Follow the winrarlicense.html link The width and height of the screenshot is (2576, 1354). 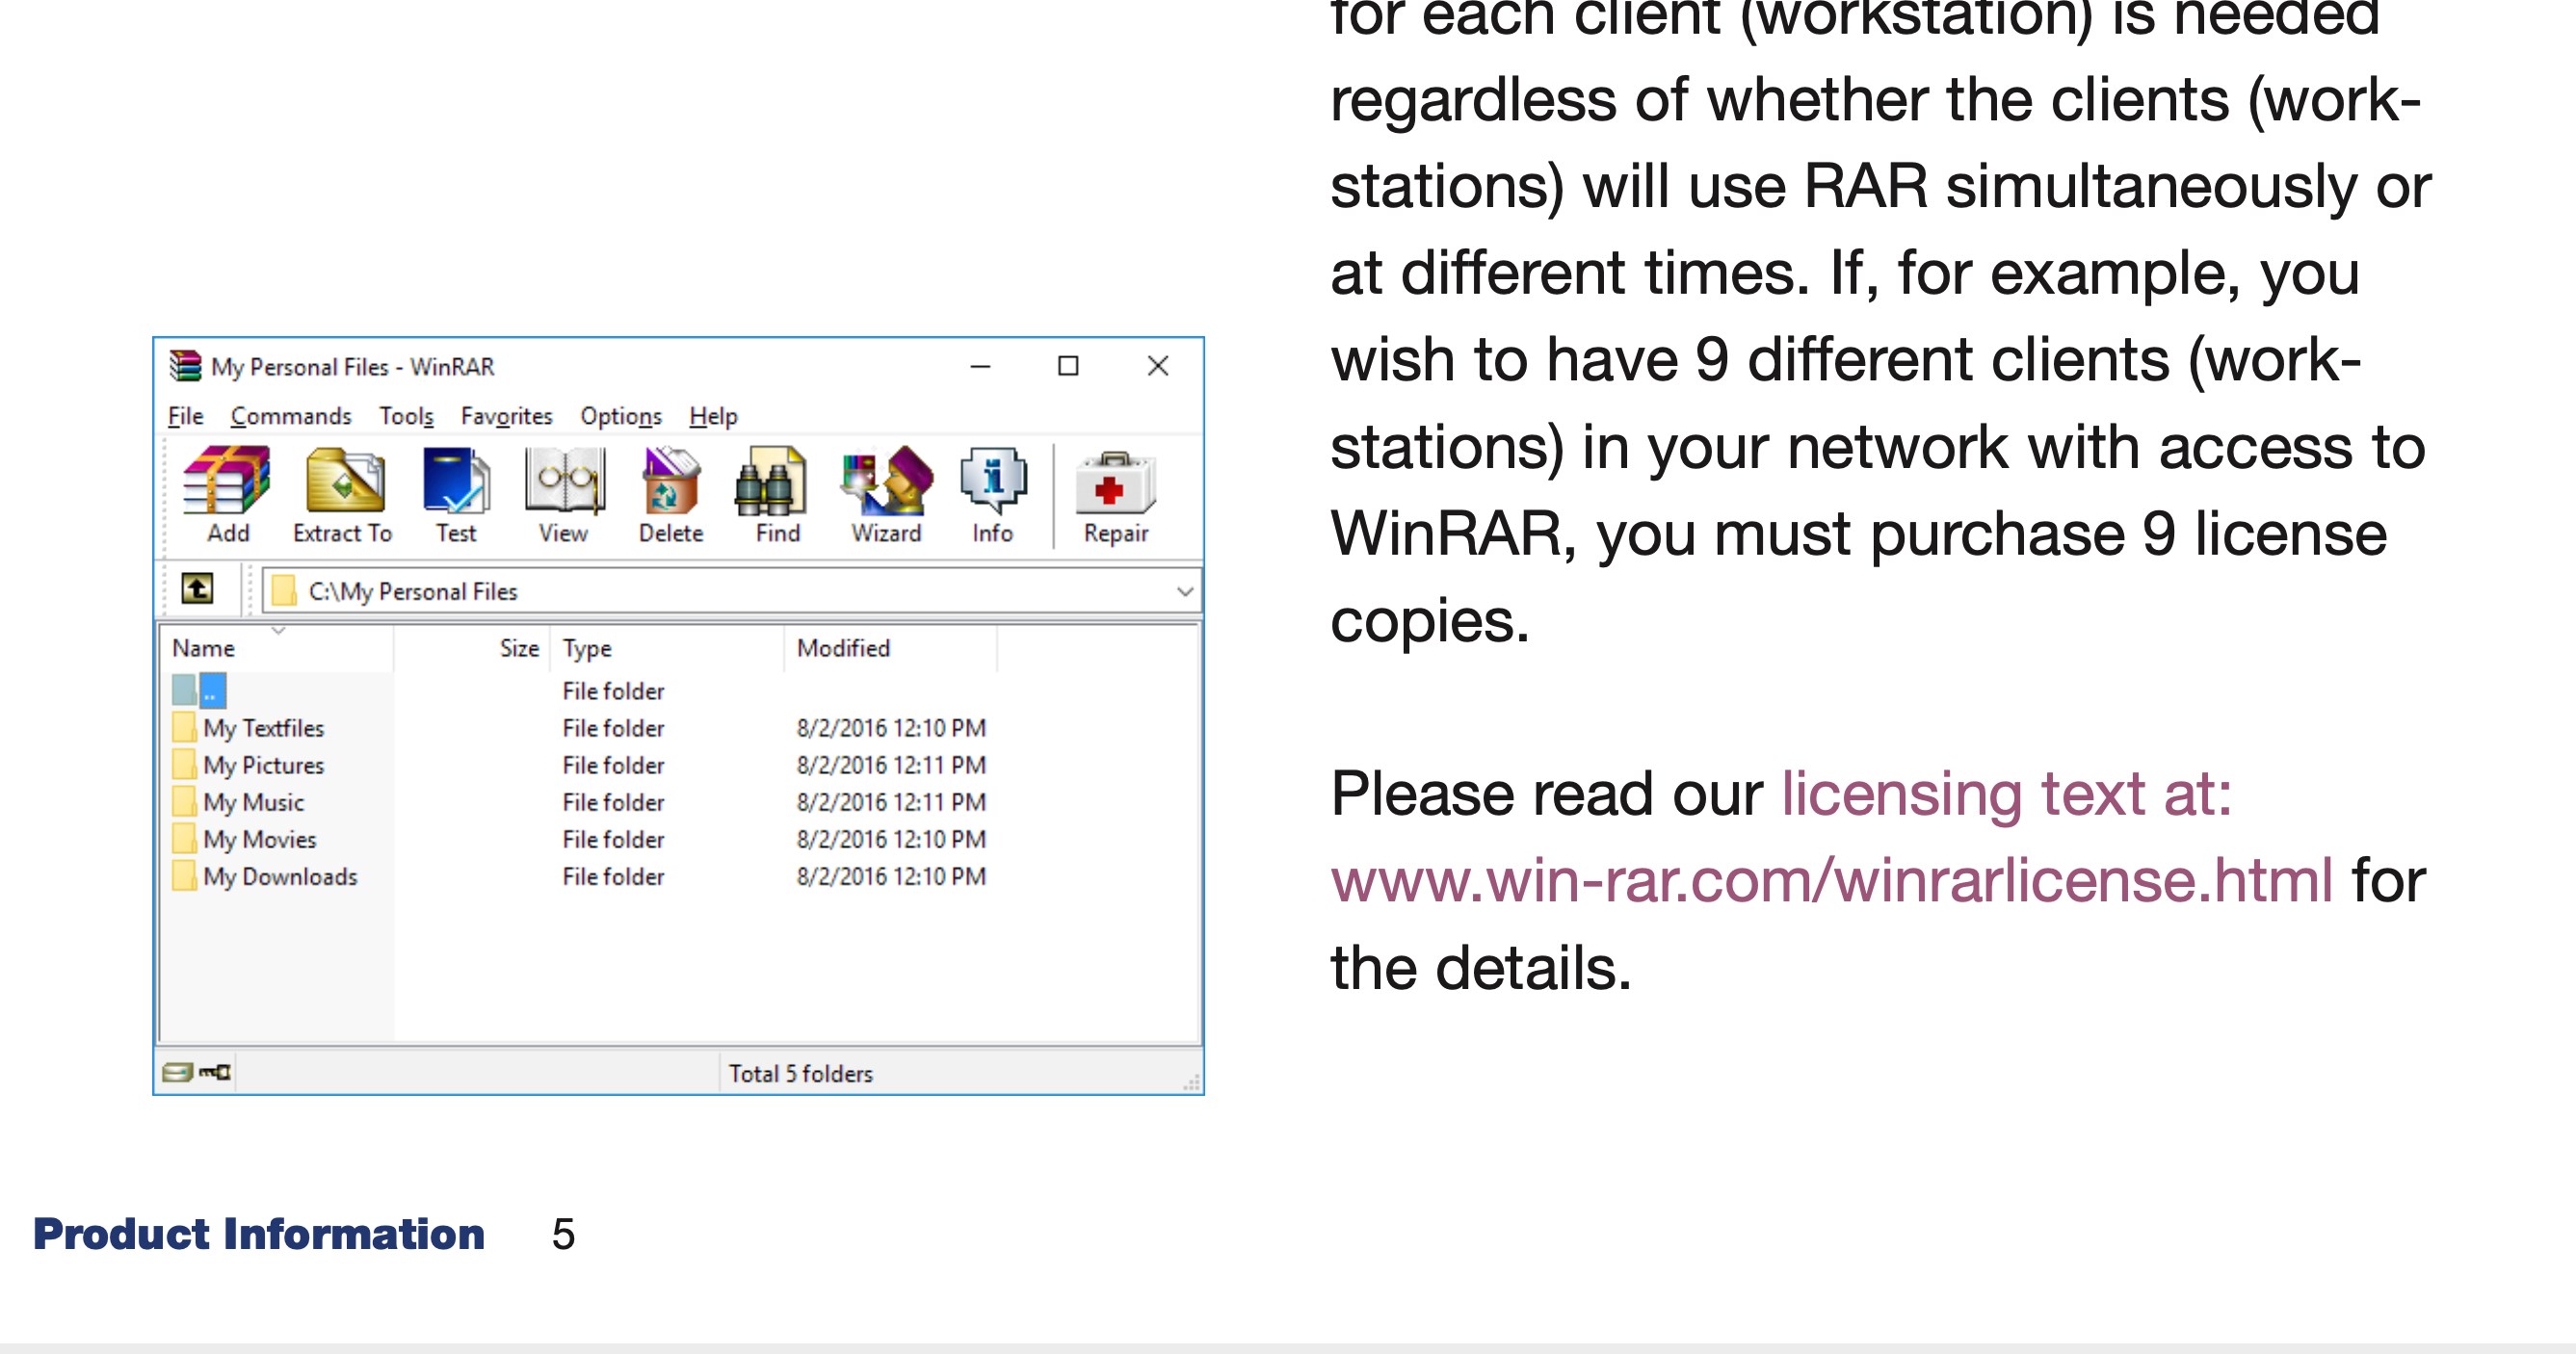point(1830,881)
